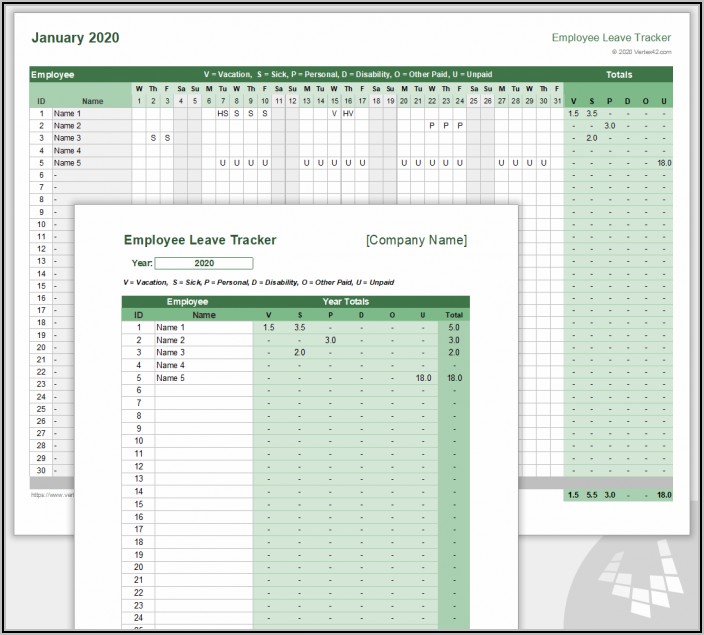Select the Year input field showing 2020

tap(204, 263)
